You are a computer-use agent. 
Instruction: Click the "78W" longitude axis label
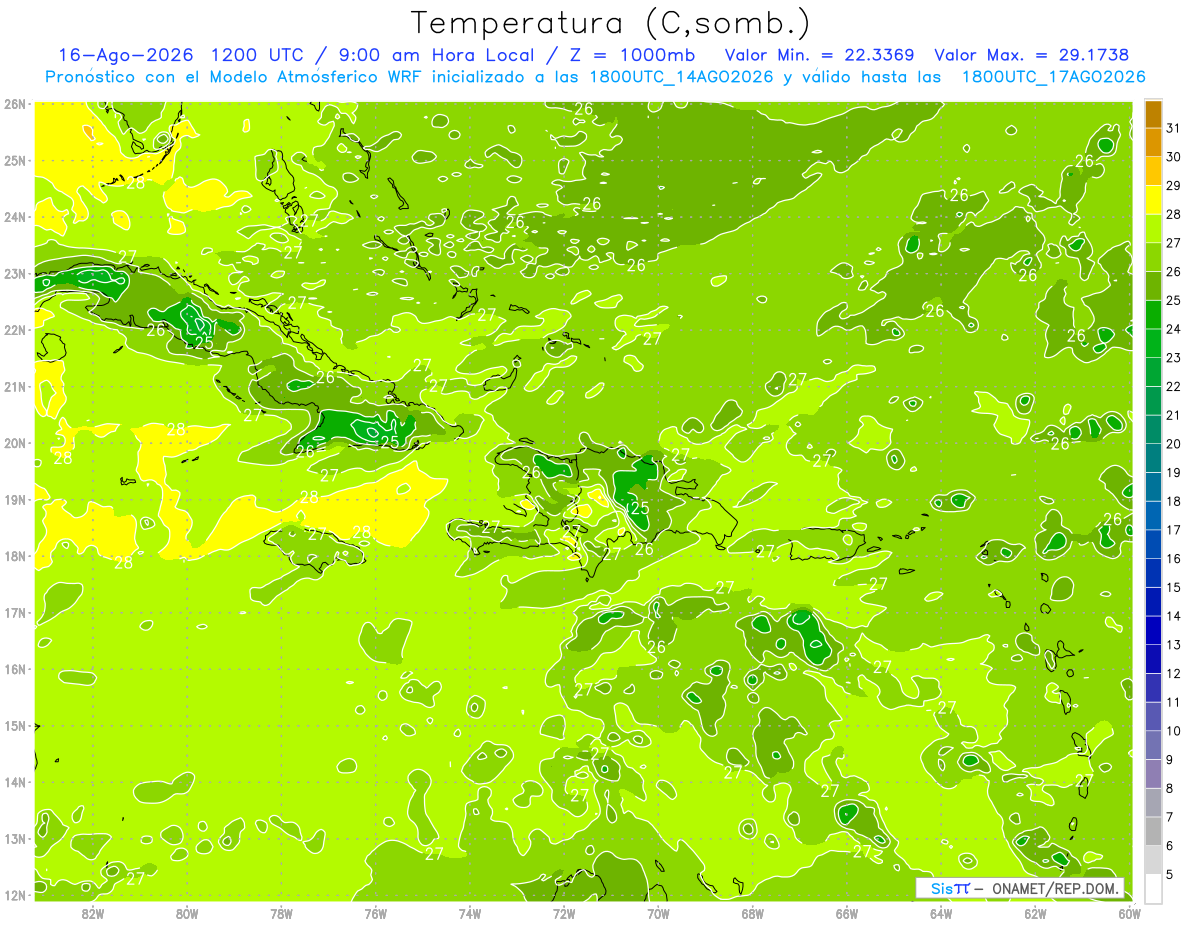coord(281,913)
